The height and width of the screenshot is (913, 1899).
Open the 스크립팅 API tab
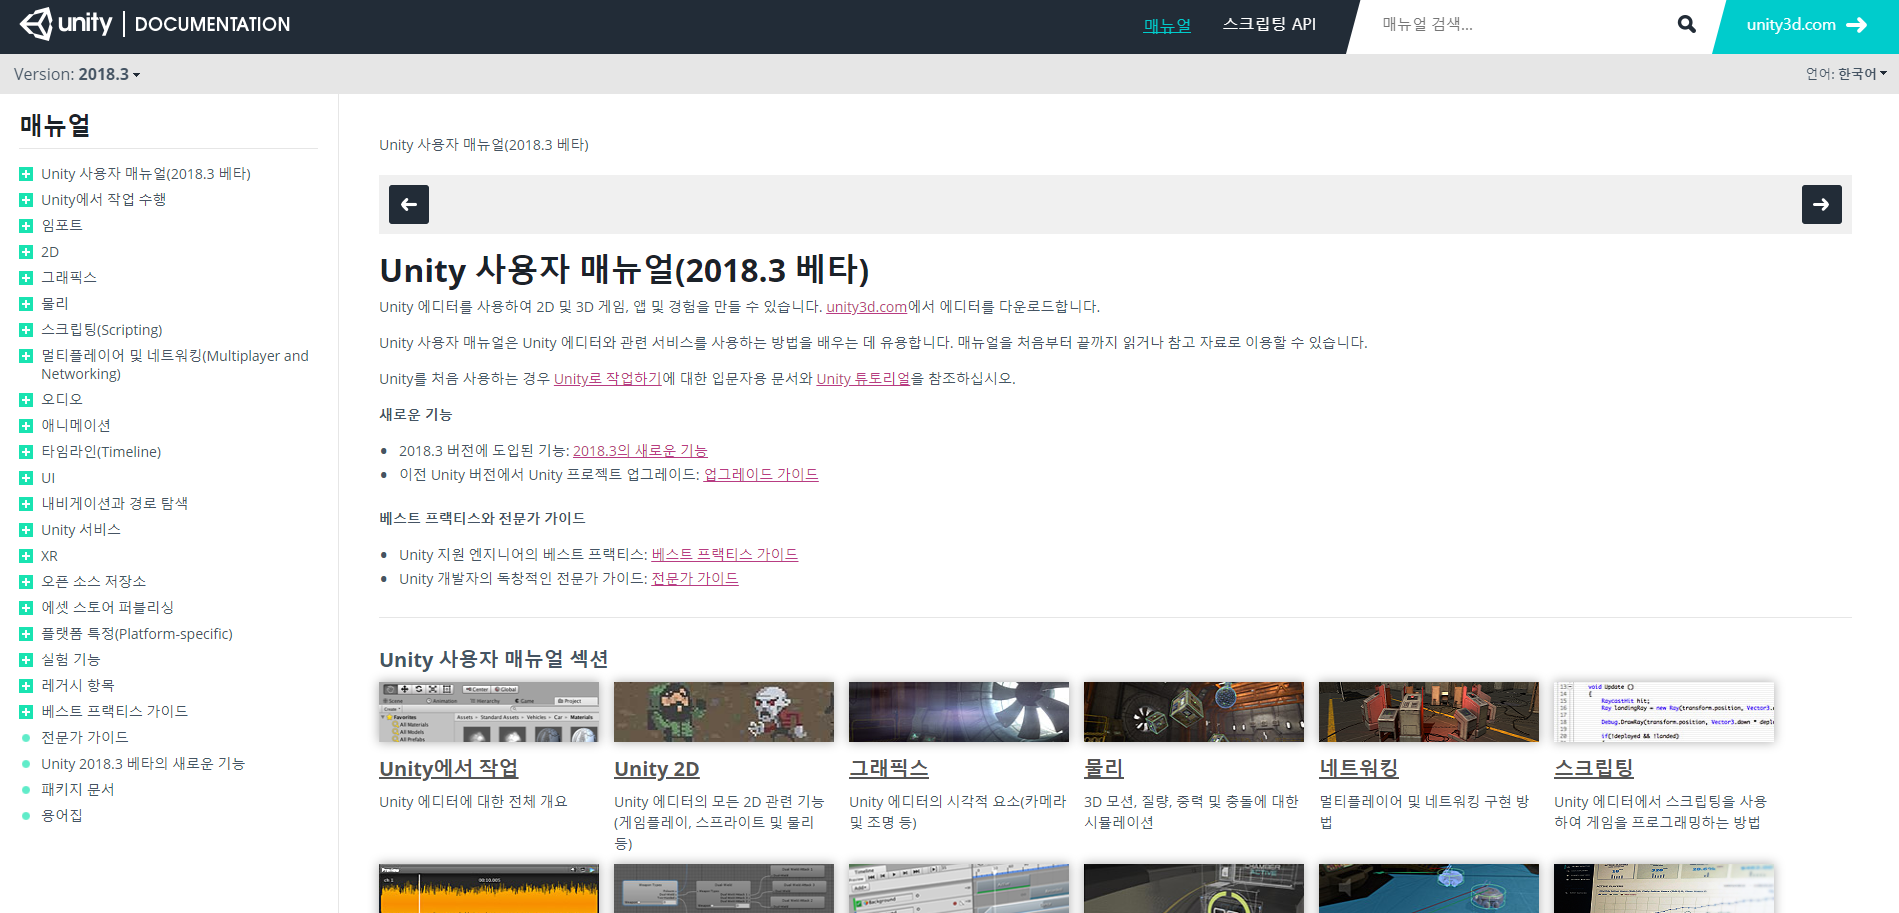pyautogui.click(x=1269, y=24)
